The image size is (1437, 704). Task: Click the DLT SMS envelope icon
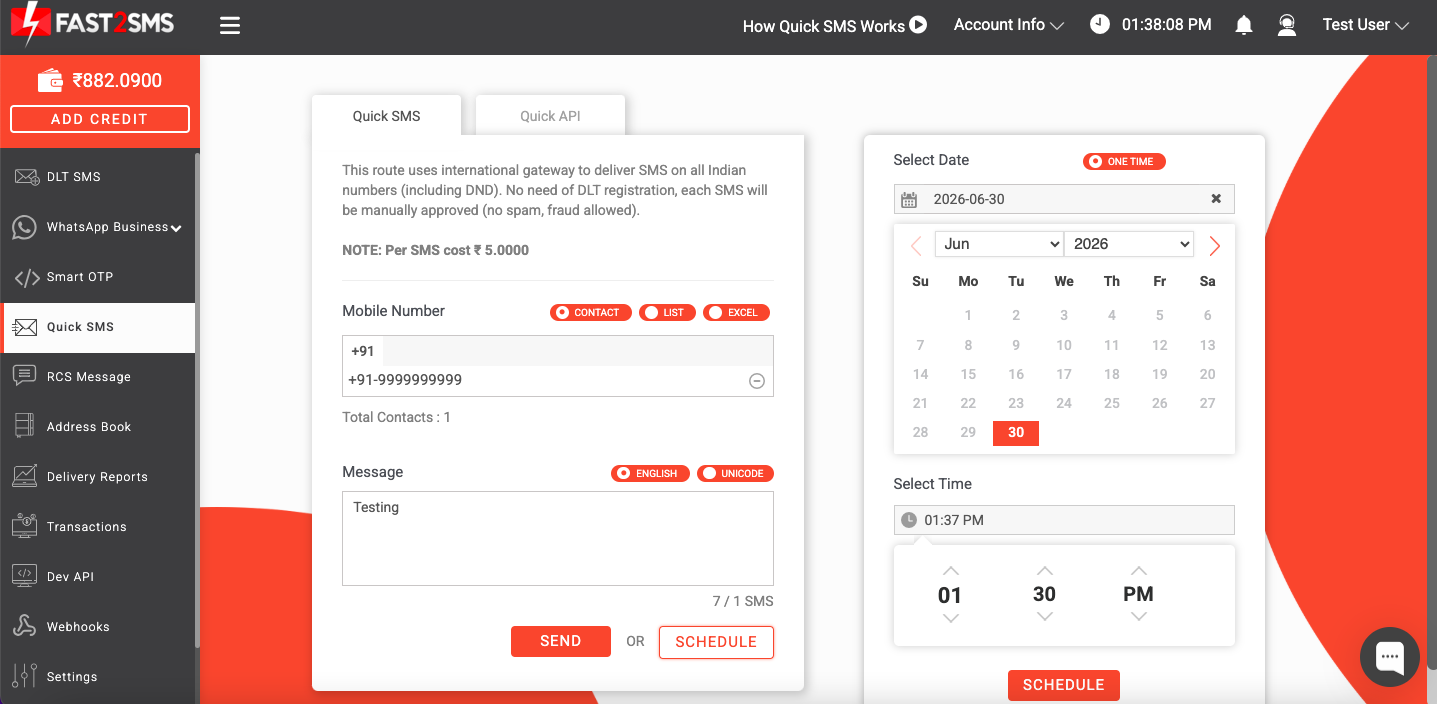26,177
